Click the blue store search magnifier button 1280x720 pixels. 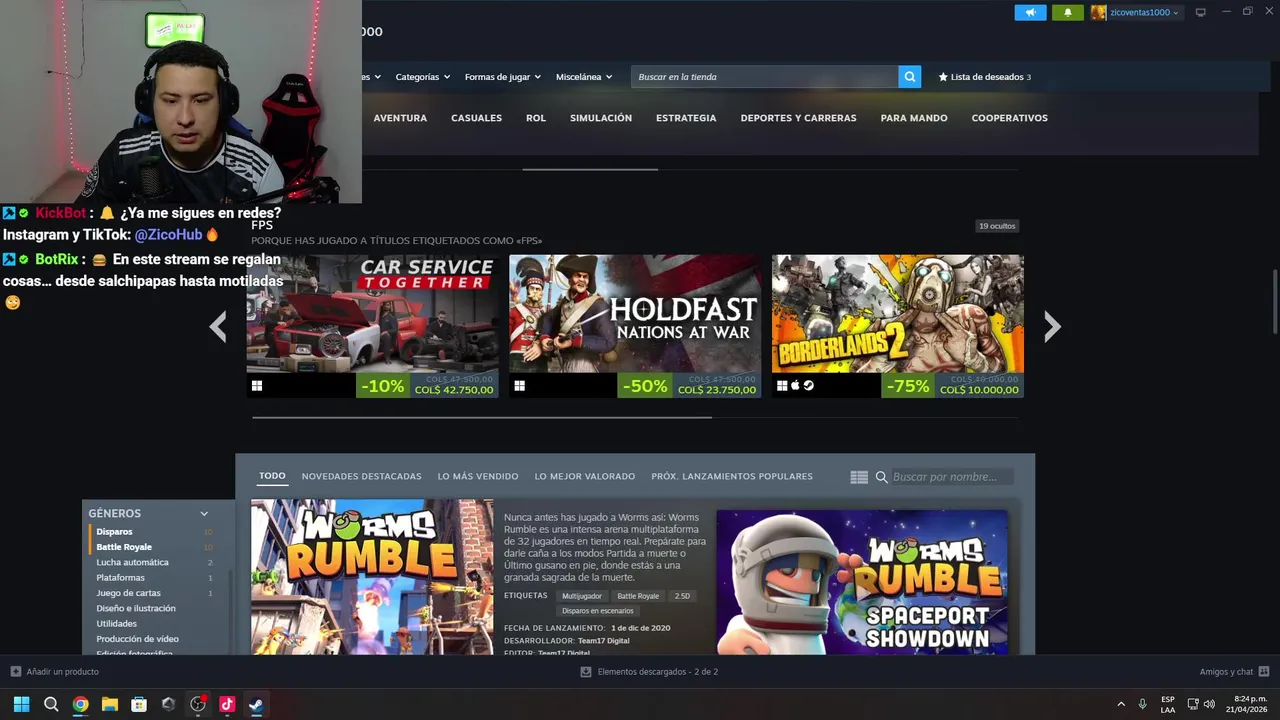(x=909, y=77)
